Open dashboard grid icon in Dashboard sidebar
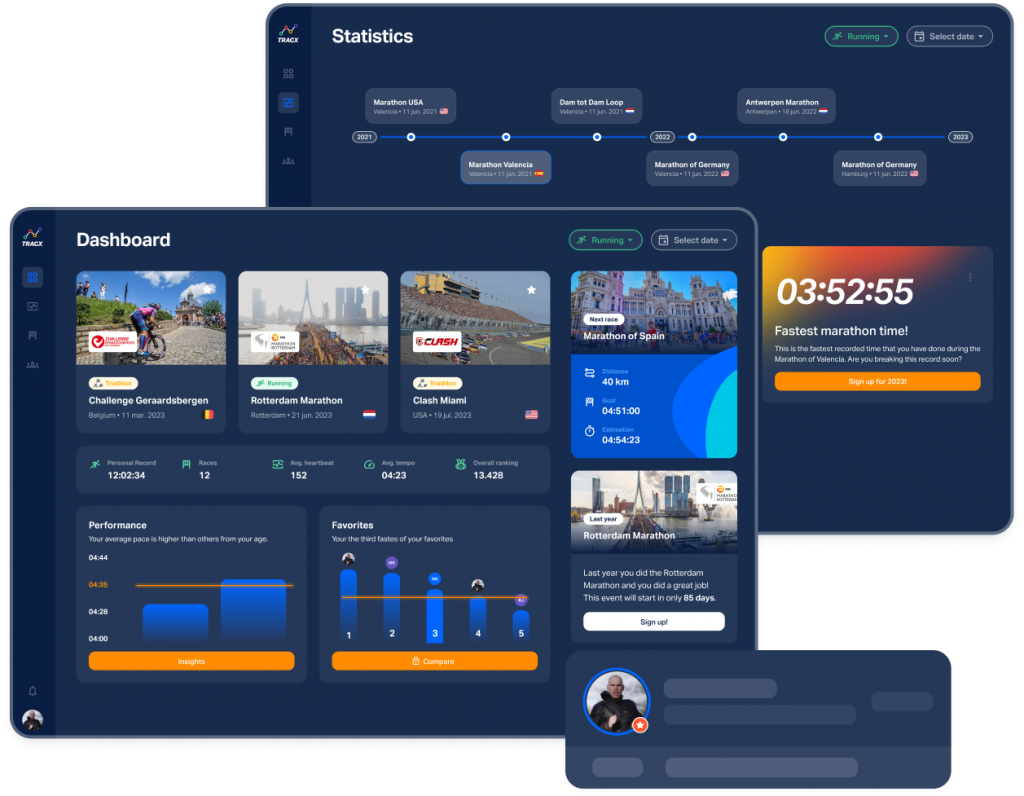This screenshot has width=1024, height=796. [x=32, y=277]
